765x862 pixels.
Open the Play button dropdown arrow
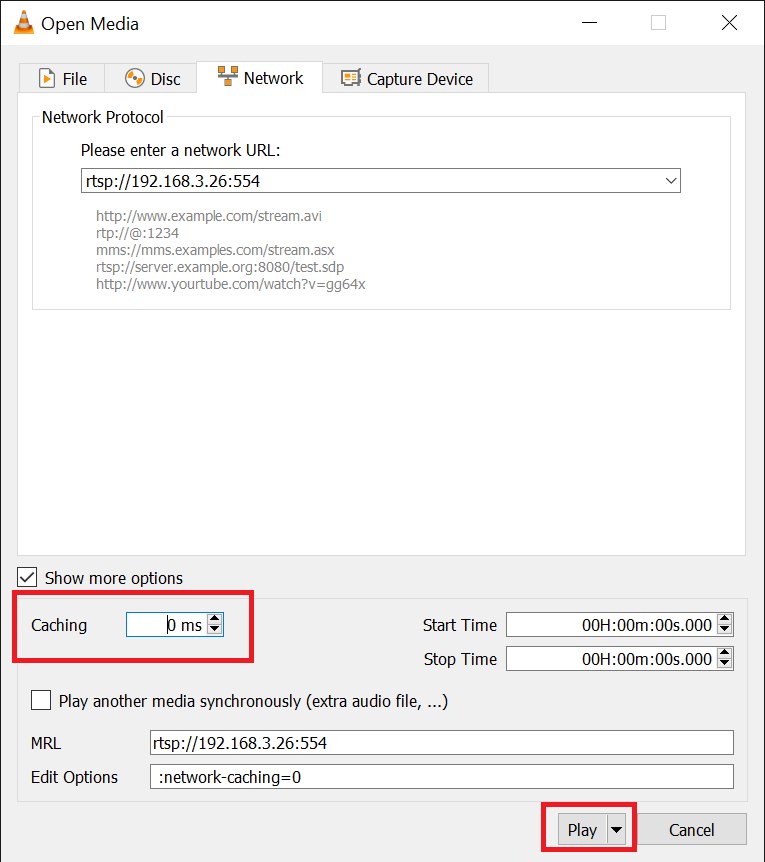tap(617, 830)
